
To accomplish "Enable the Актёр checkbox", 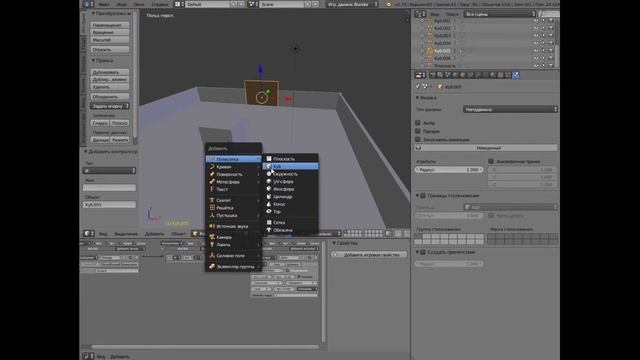I will [x=418, y=123].
